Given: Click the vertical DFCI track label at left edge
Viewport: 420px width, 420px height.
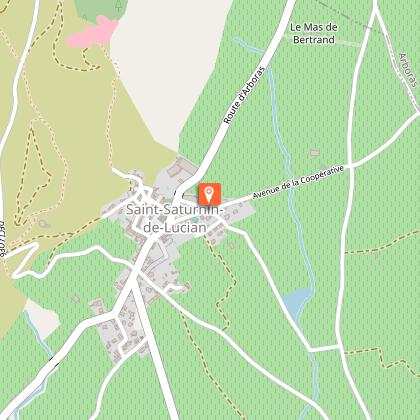Looking at the screenshot, I should [x=3, y=239].
